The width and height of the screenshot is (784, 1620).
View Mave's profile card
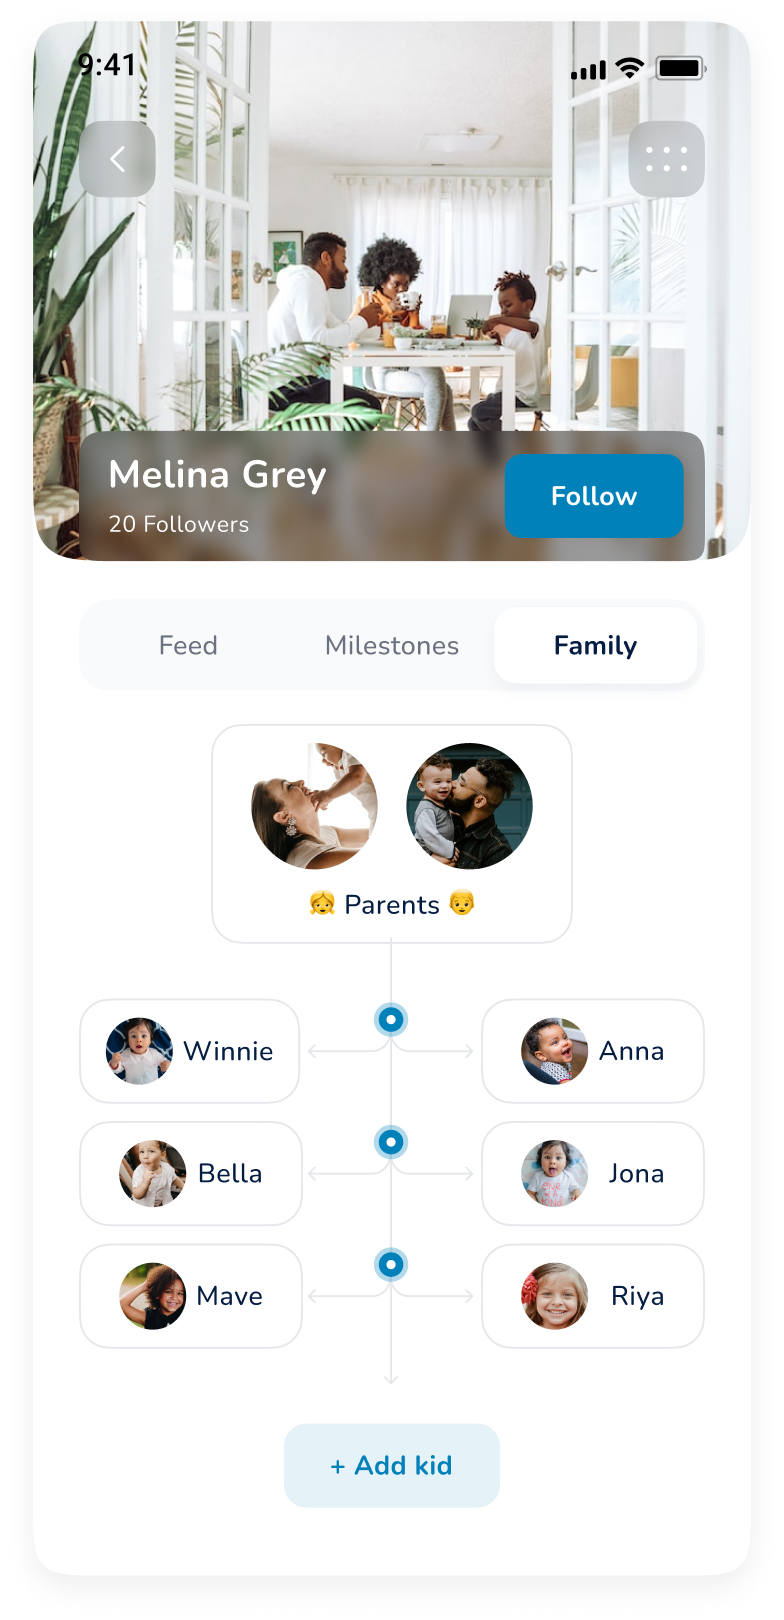pyautogui.click(x=191, y=1296)
